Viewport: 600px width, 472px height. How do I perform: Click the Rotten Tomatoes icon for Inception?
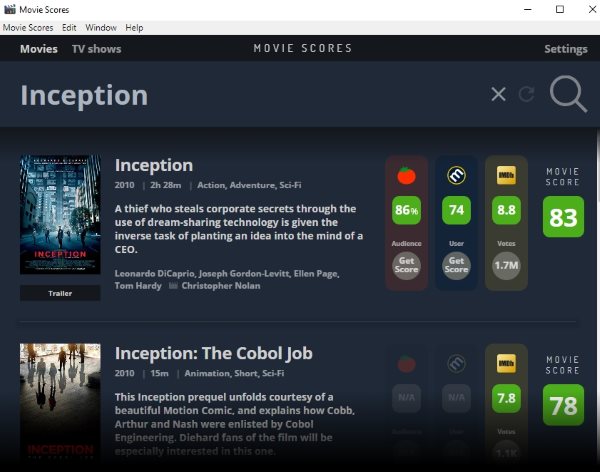(406, 175)
